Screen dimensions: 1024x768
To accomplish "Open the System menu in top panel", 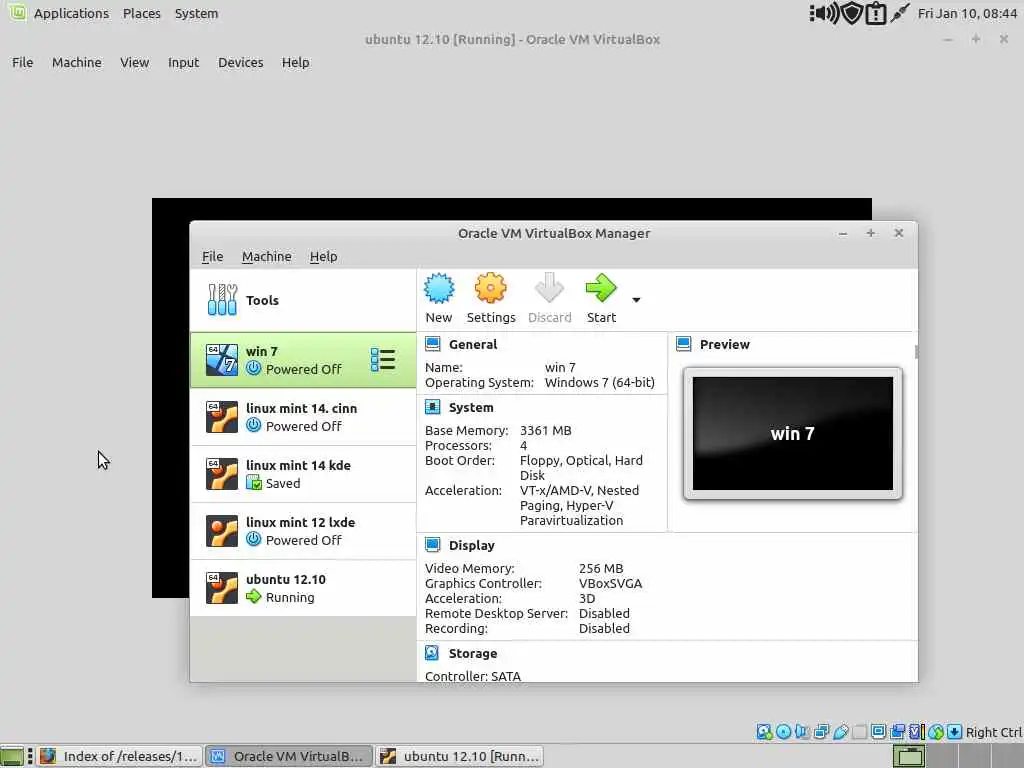I will pos(197,14).
